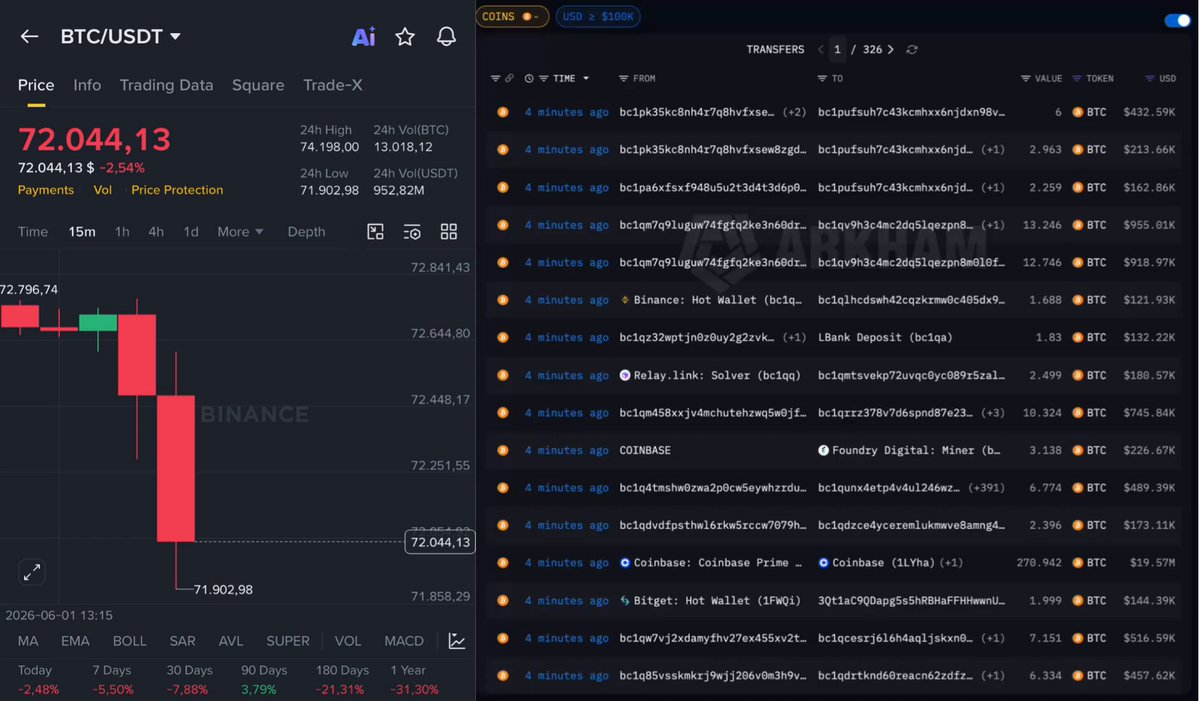Enable the SUPER indicator
This screenshot has width=1199, height=701.
pos(288,641)
